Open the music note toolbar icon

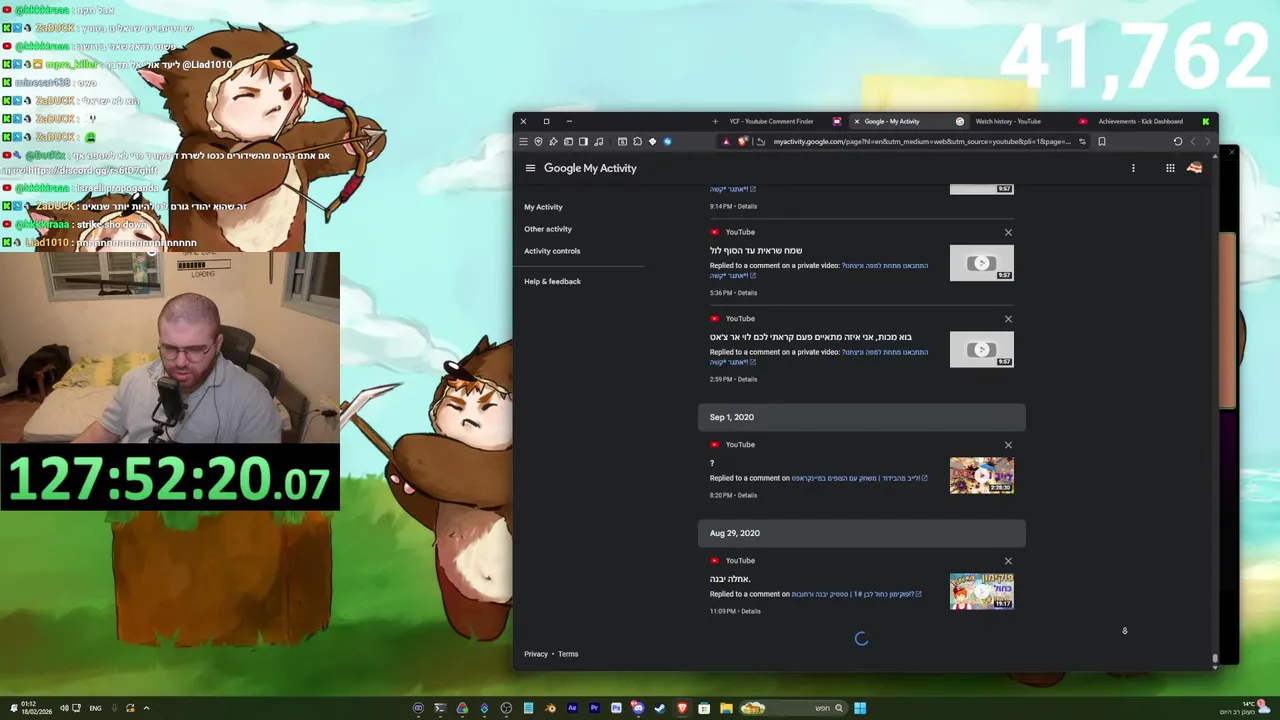(598, 141)
